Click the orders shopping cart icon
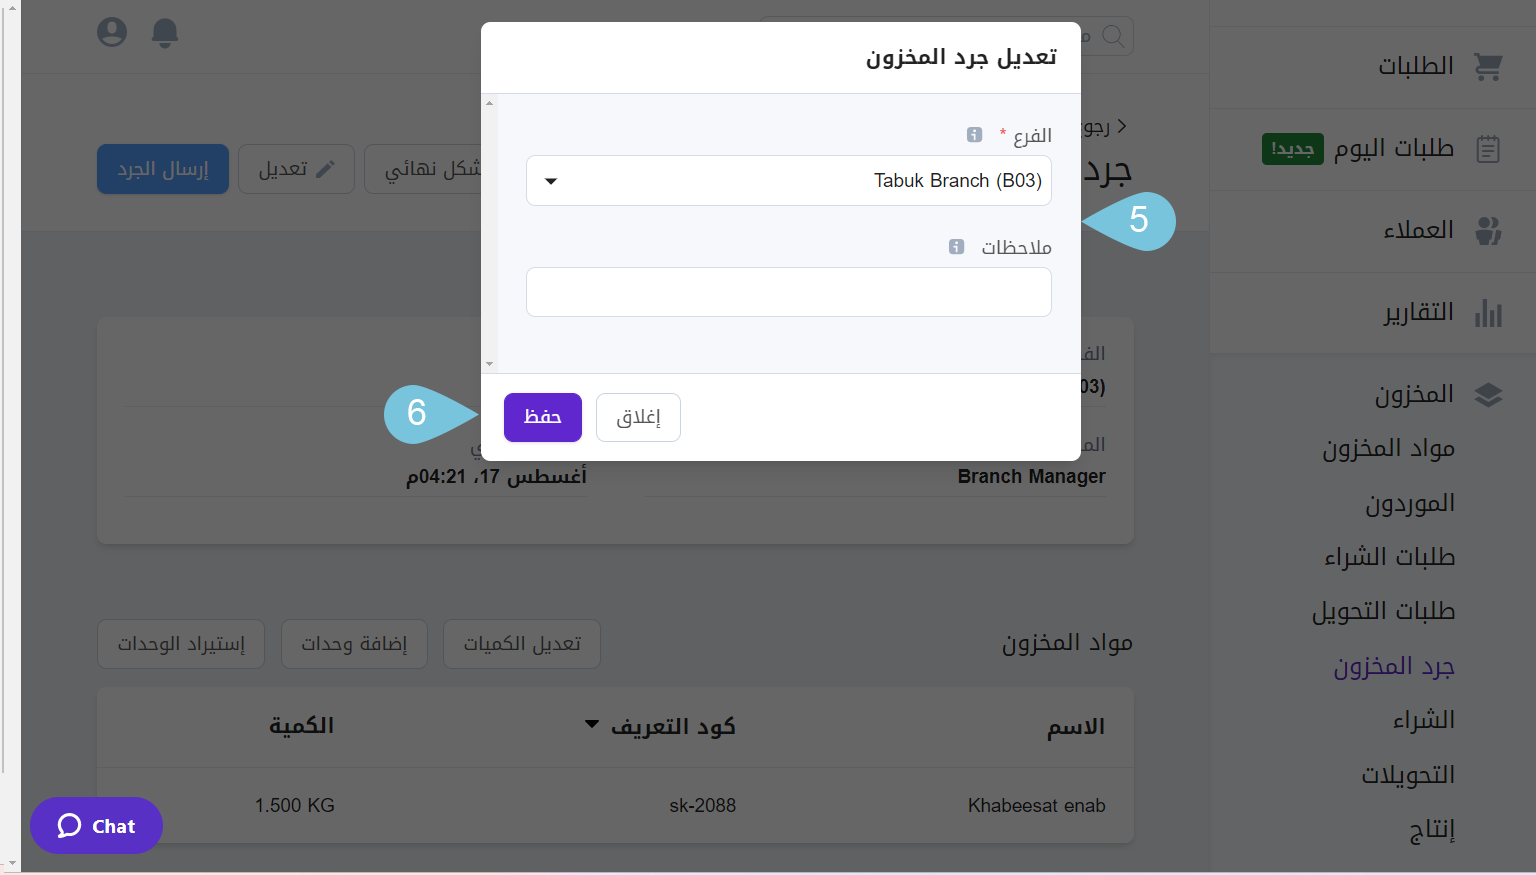Screen dimensions: 1536x875 pos(1488,66)
